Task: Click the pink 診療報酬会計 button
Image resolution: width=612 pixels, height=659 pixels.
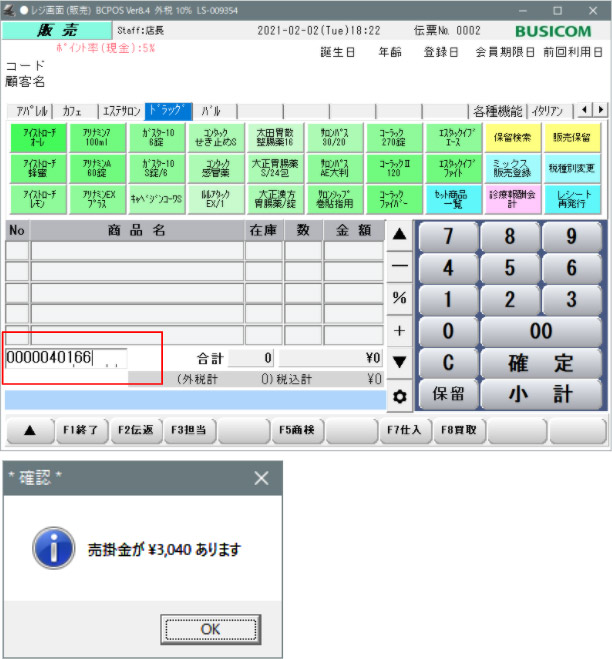Action: [x=513, y=198]
